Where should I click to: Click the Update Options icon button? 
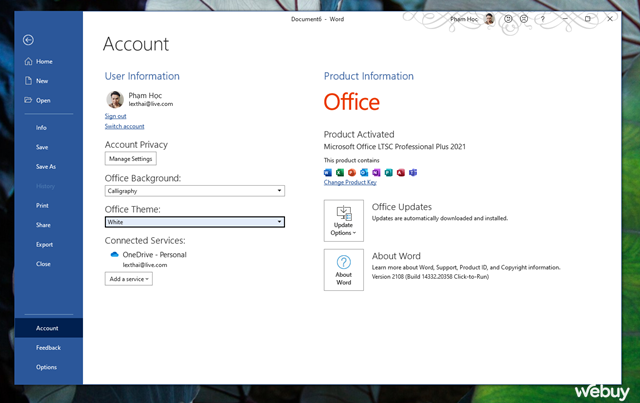[x=344, y=219]
